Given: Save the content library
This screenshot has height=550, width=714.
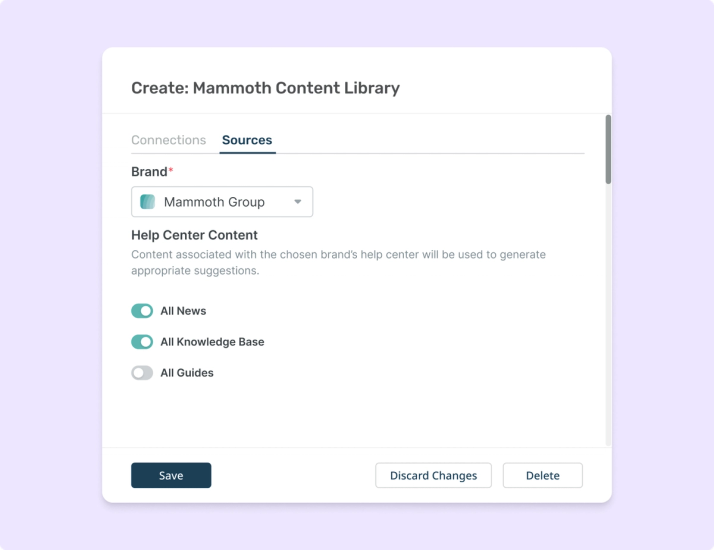Looking at the screenshot, I should (x=171, y=475).
